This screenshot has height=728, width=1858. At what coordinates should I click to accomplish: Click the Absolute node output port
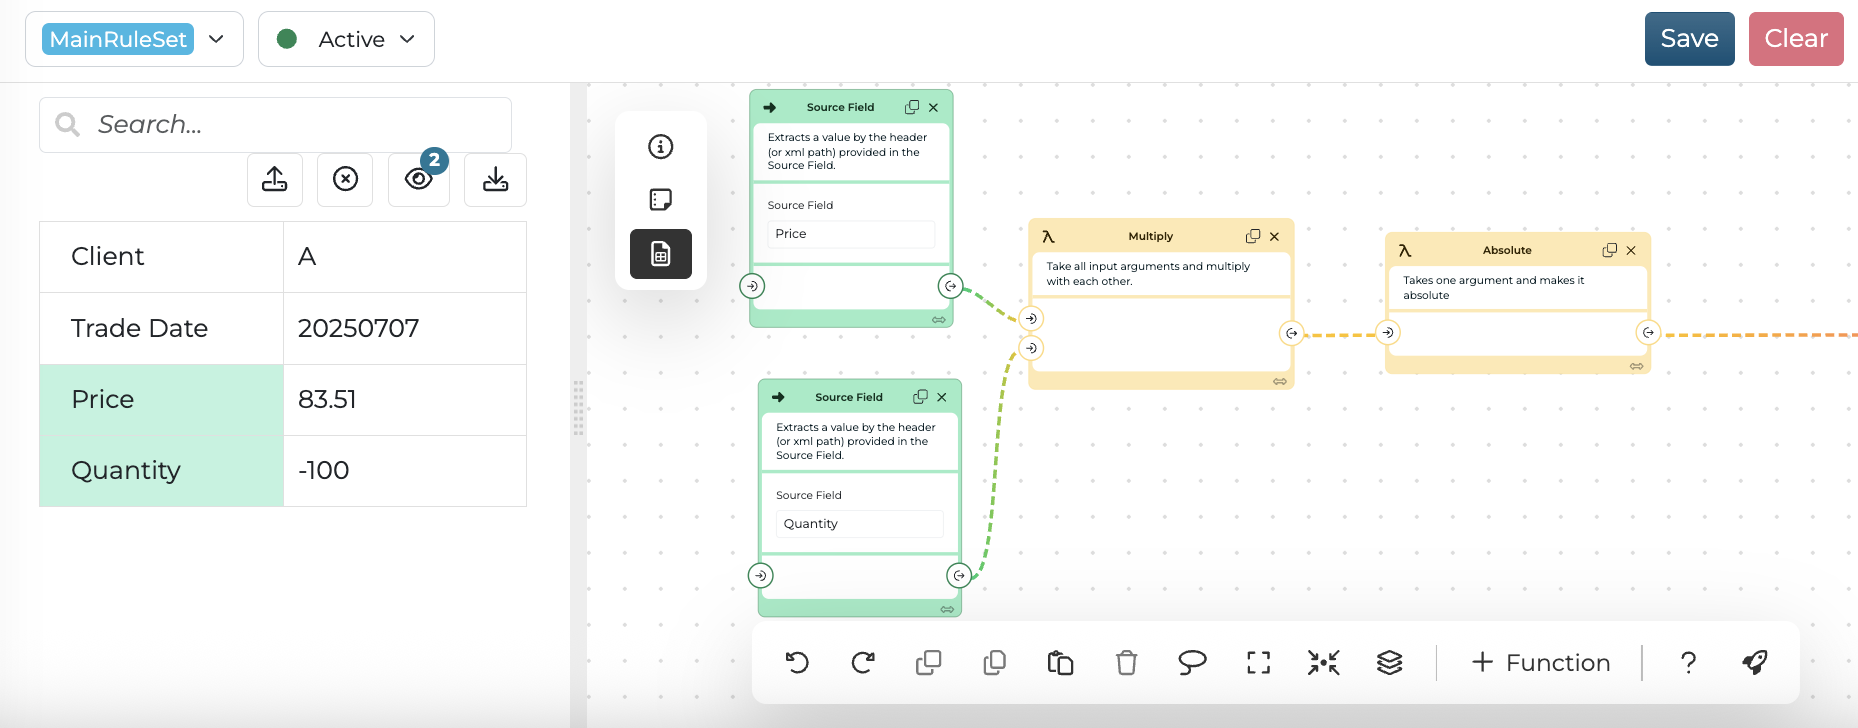coord(1649,332)
